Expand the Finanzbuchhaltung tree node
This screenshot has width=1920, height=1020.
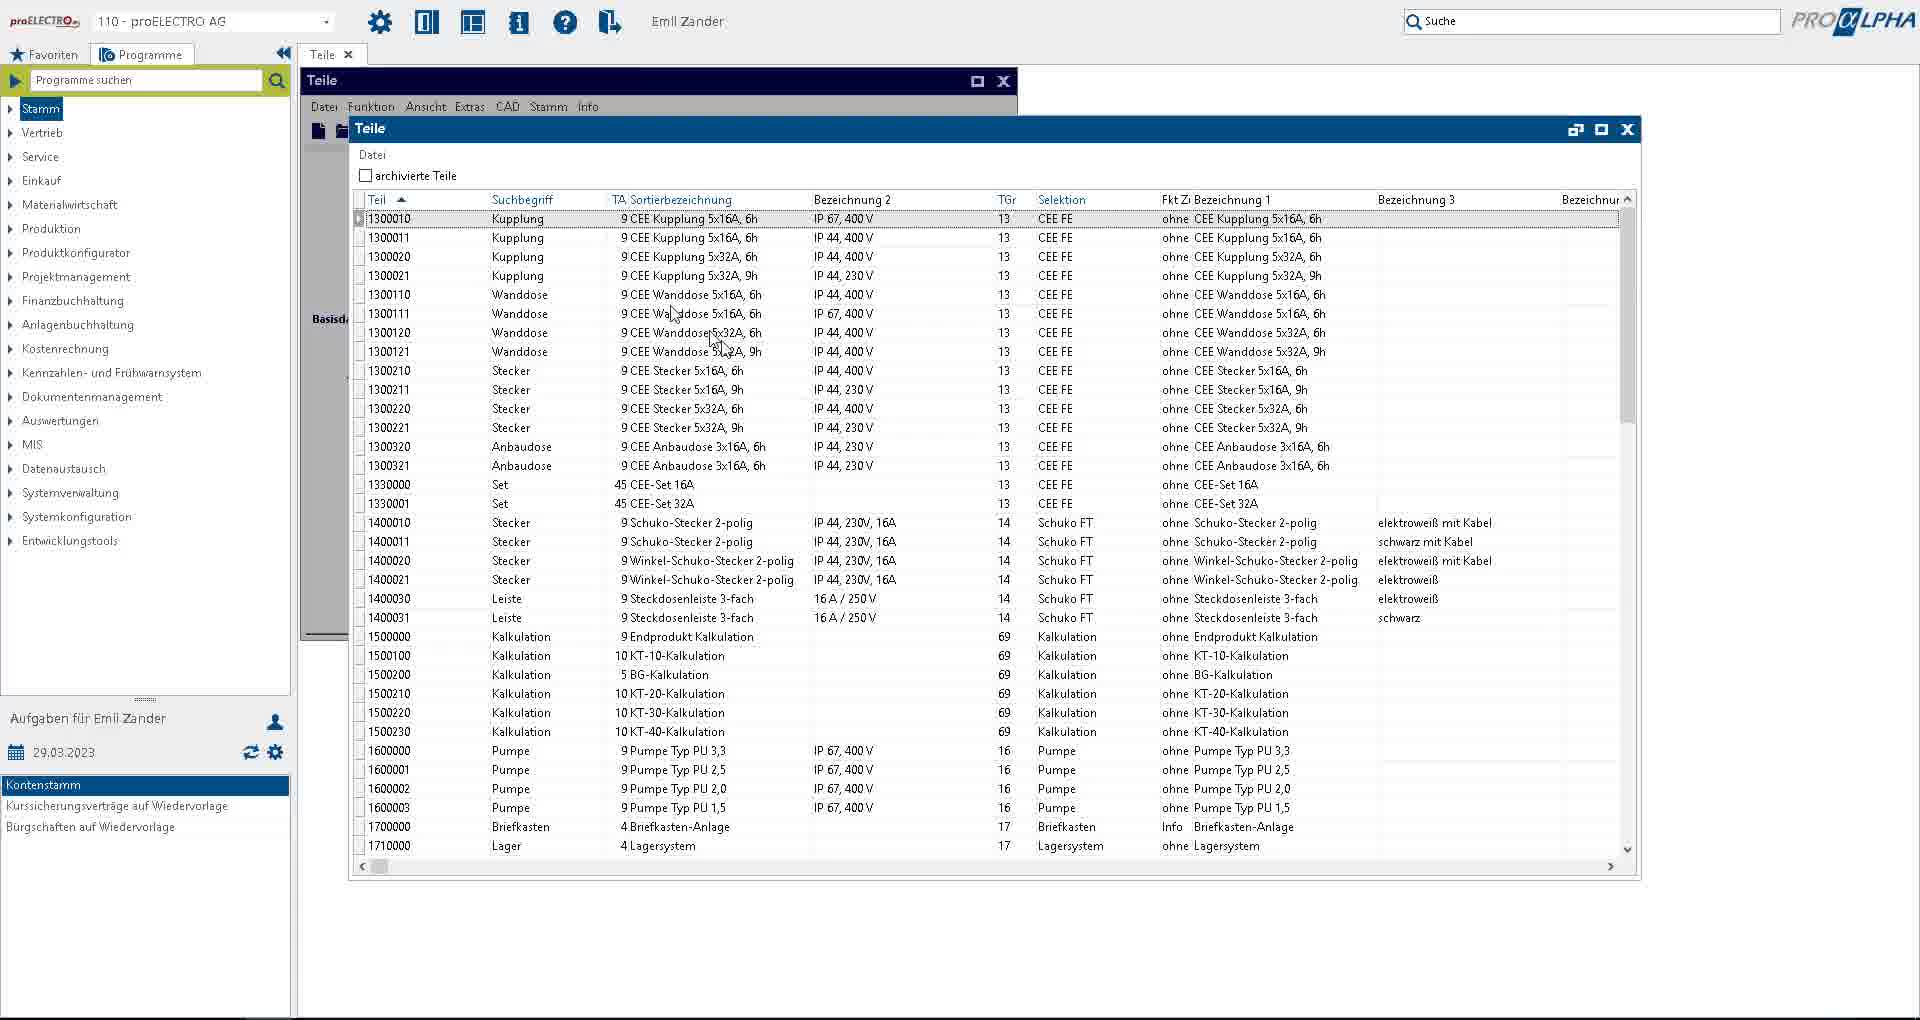(x=10, y=301)
